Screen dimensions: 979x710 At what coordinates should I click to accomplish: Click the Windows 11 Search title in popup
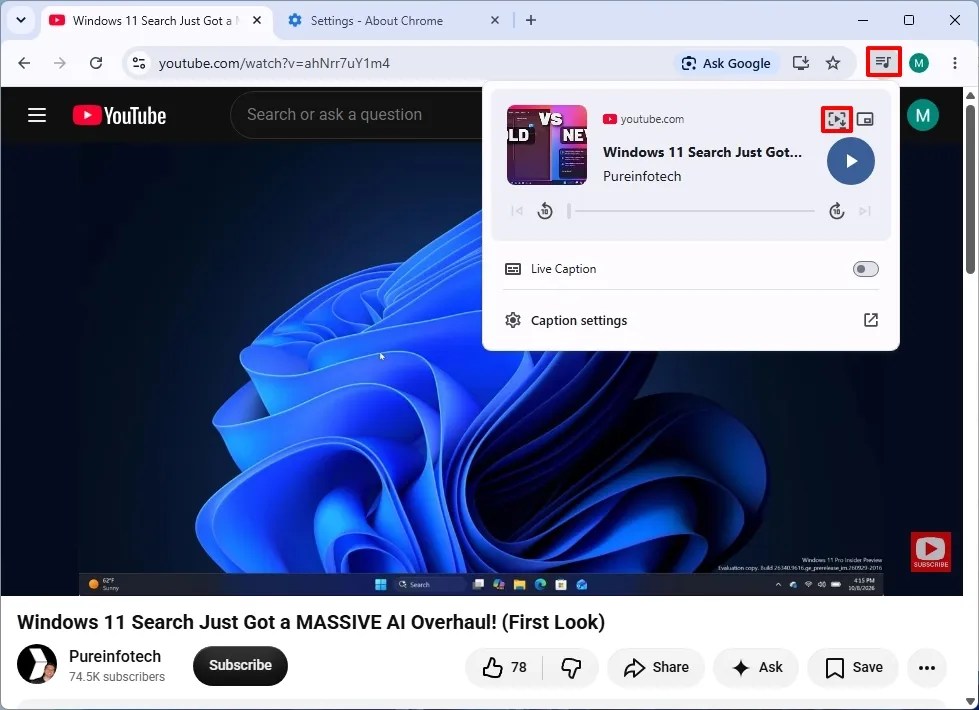click(702, 152)
